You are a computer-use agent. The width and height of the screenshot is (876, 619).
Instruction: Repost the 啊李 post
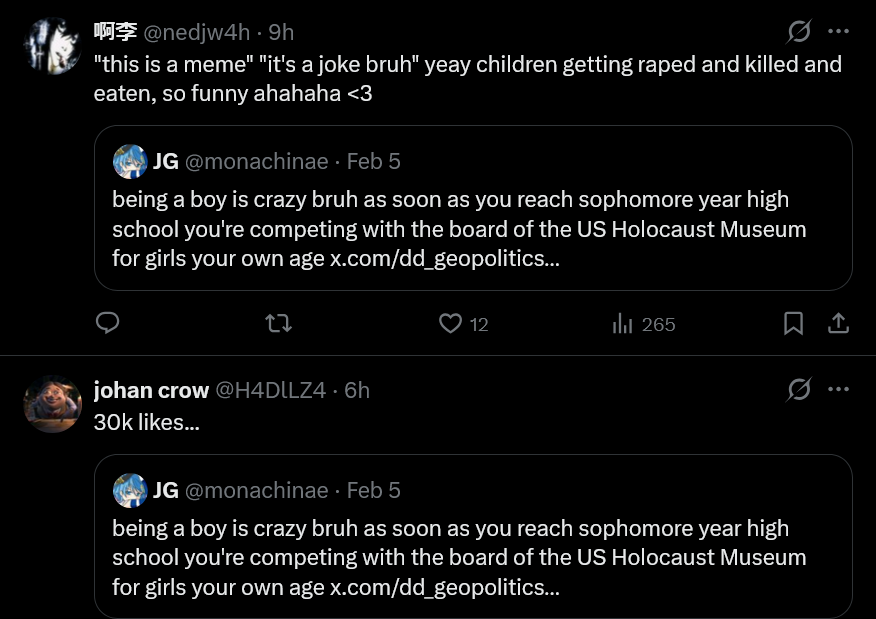tap(279, 323)
